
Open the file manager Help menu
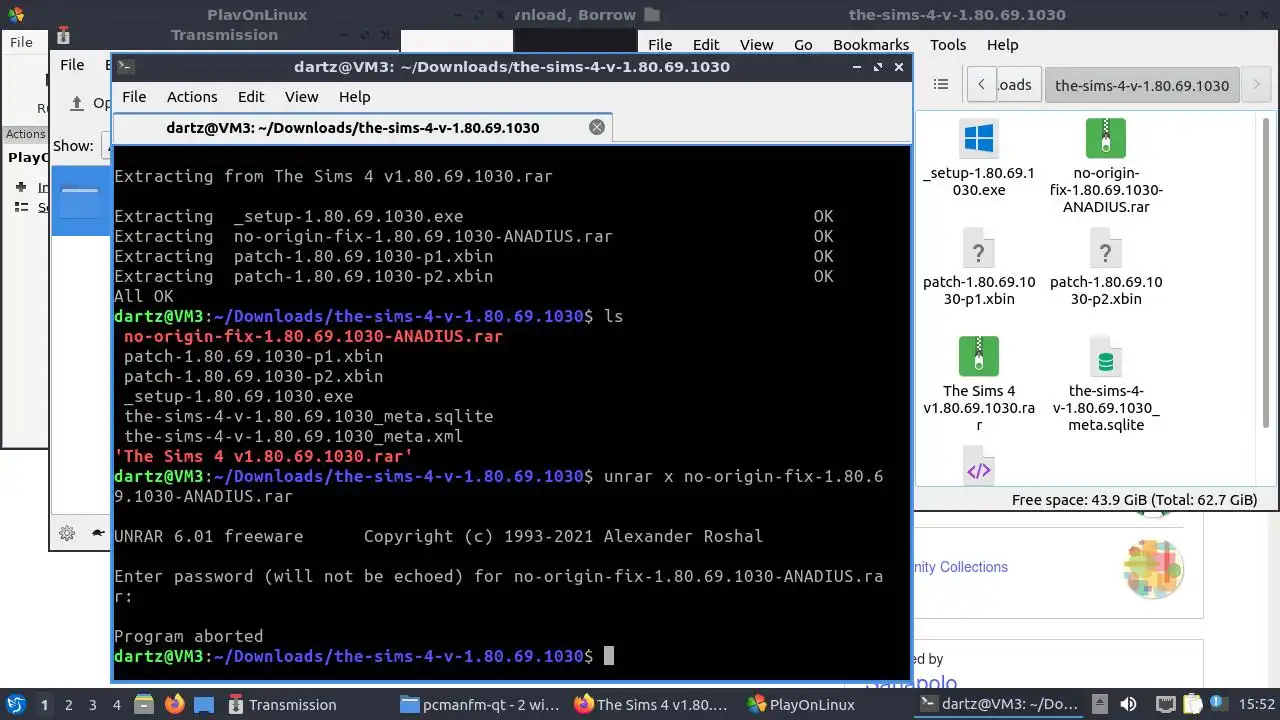click(1002, 45)
